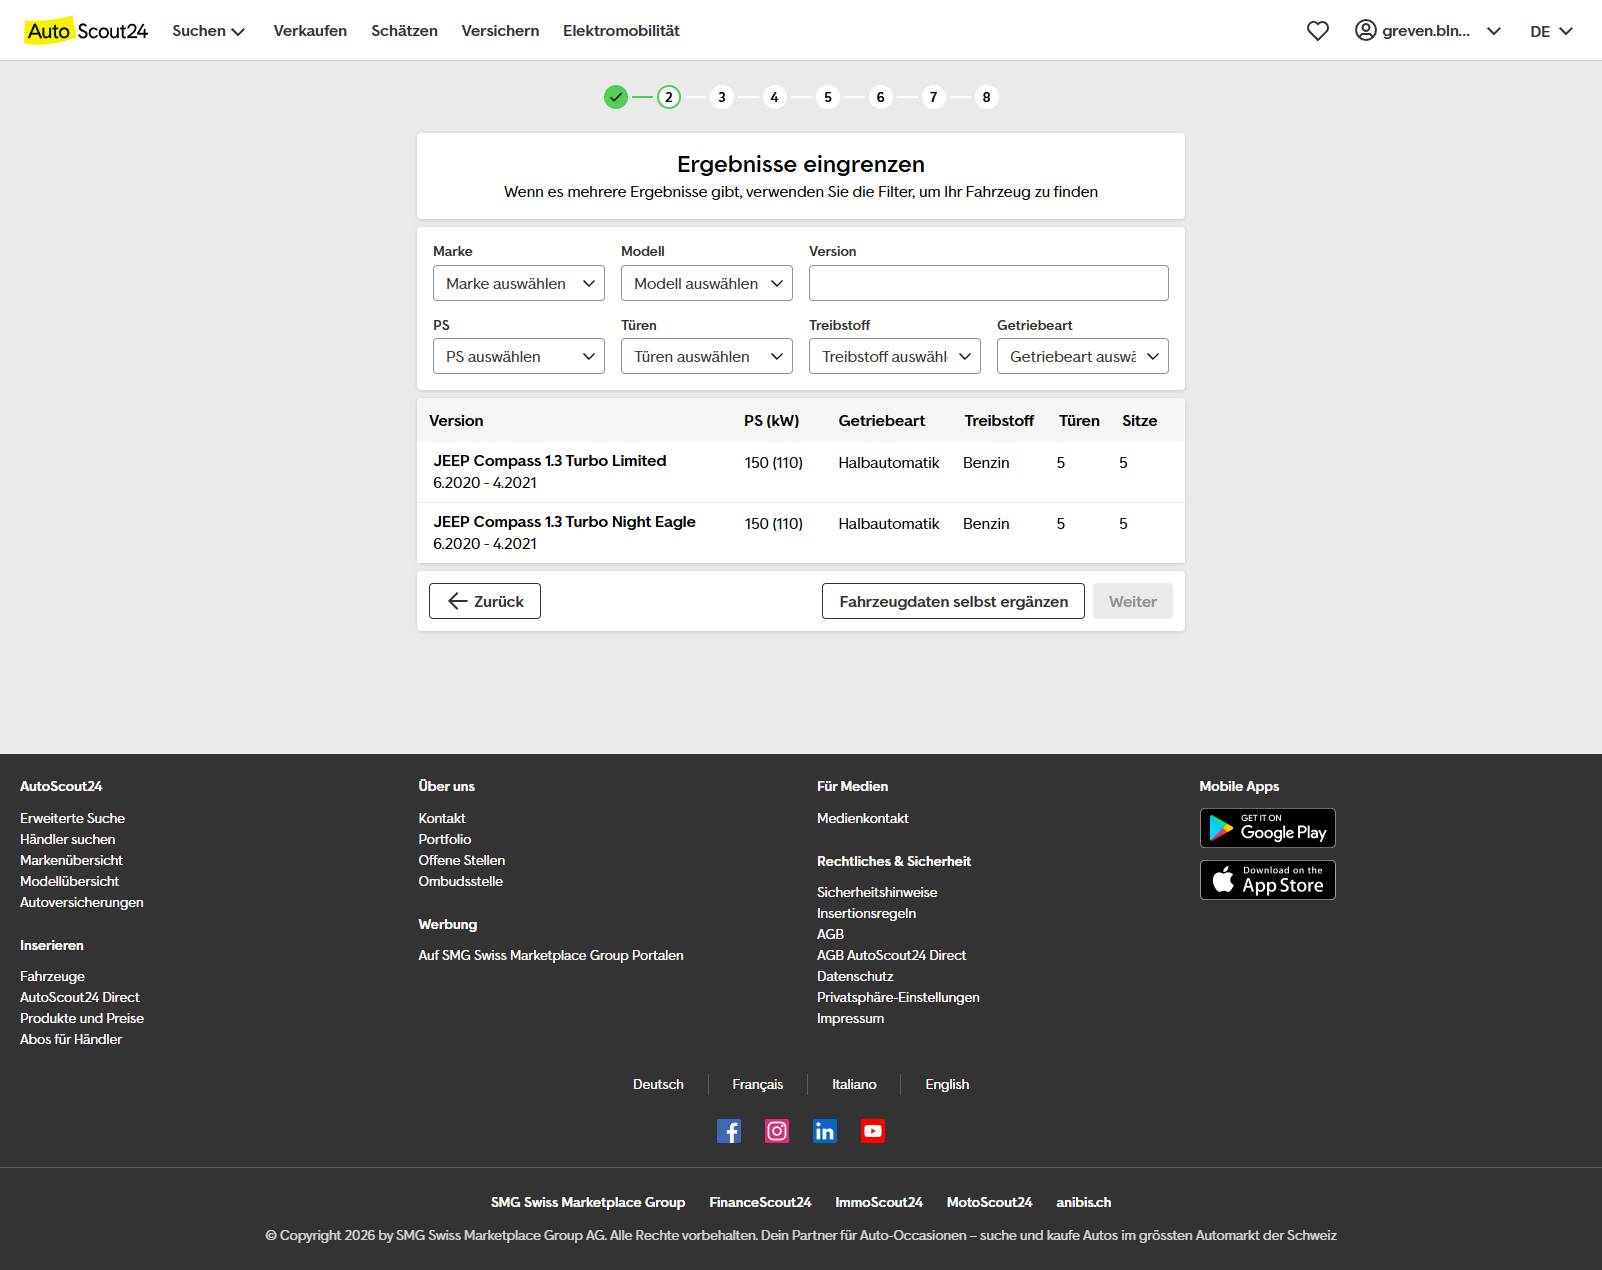Open AGB AutoScout24 Direct footer link
This screenshot has width=1602, height=1270.
(x=891, y=955)
